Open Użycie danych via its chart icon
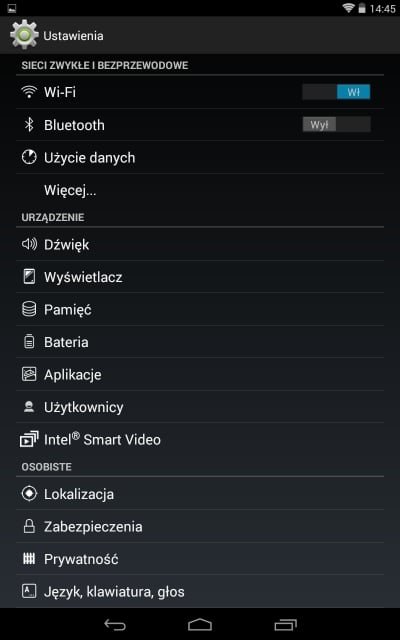Viewport: 400px width, 640px height. pyautogui.click(x=29, y=158)
